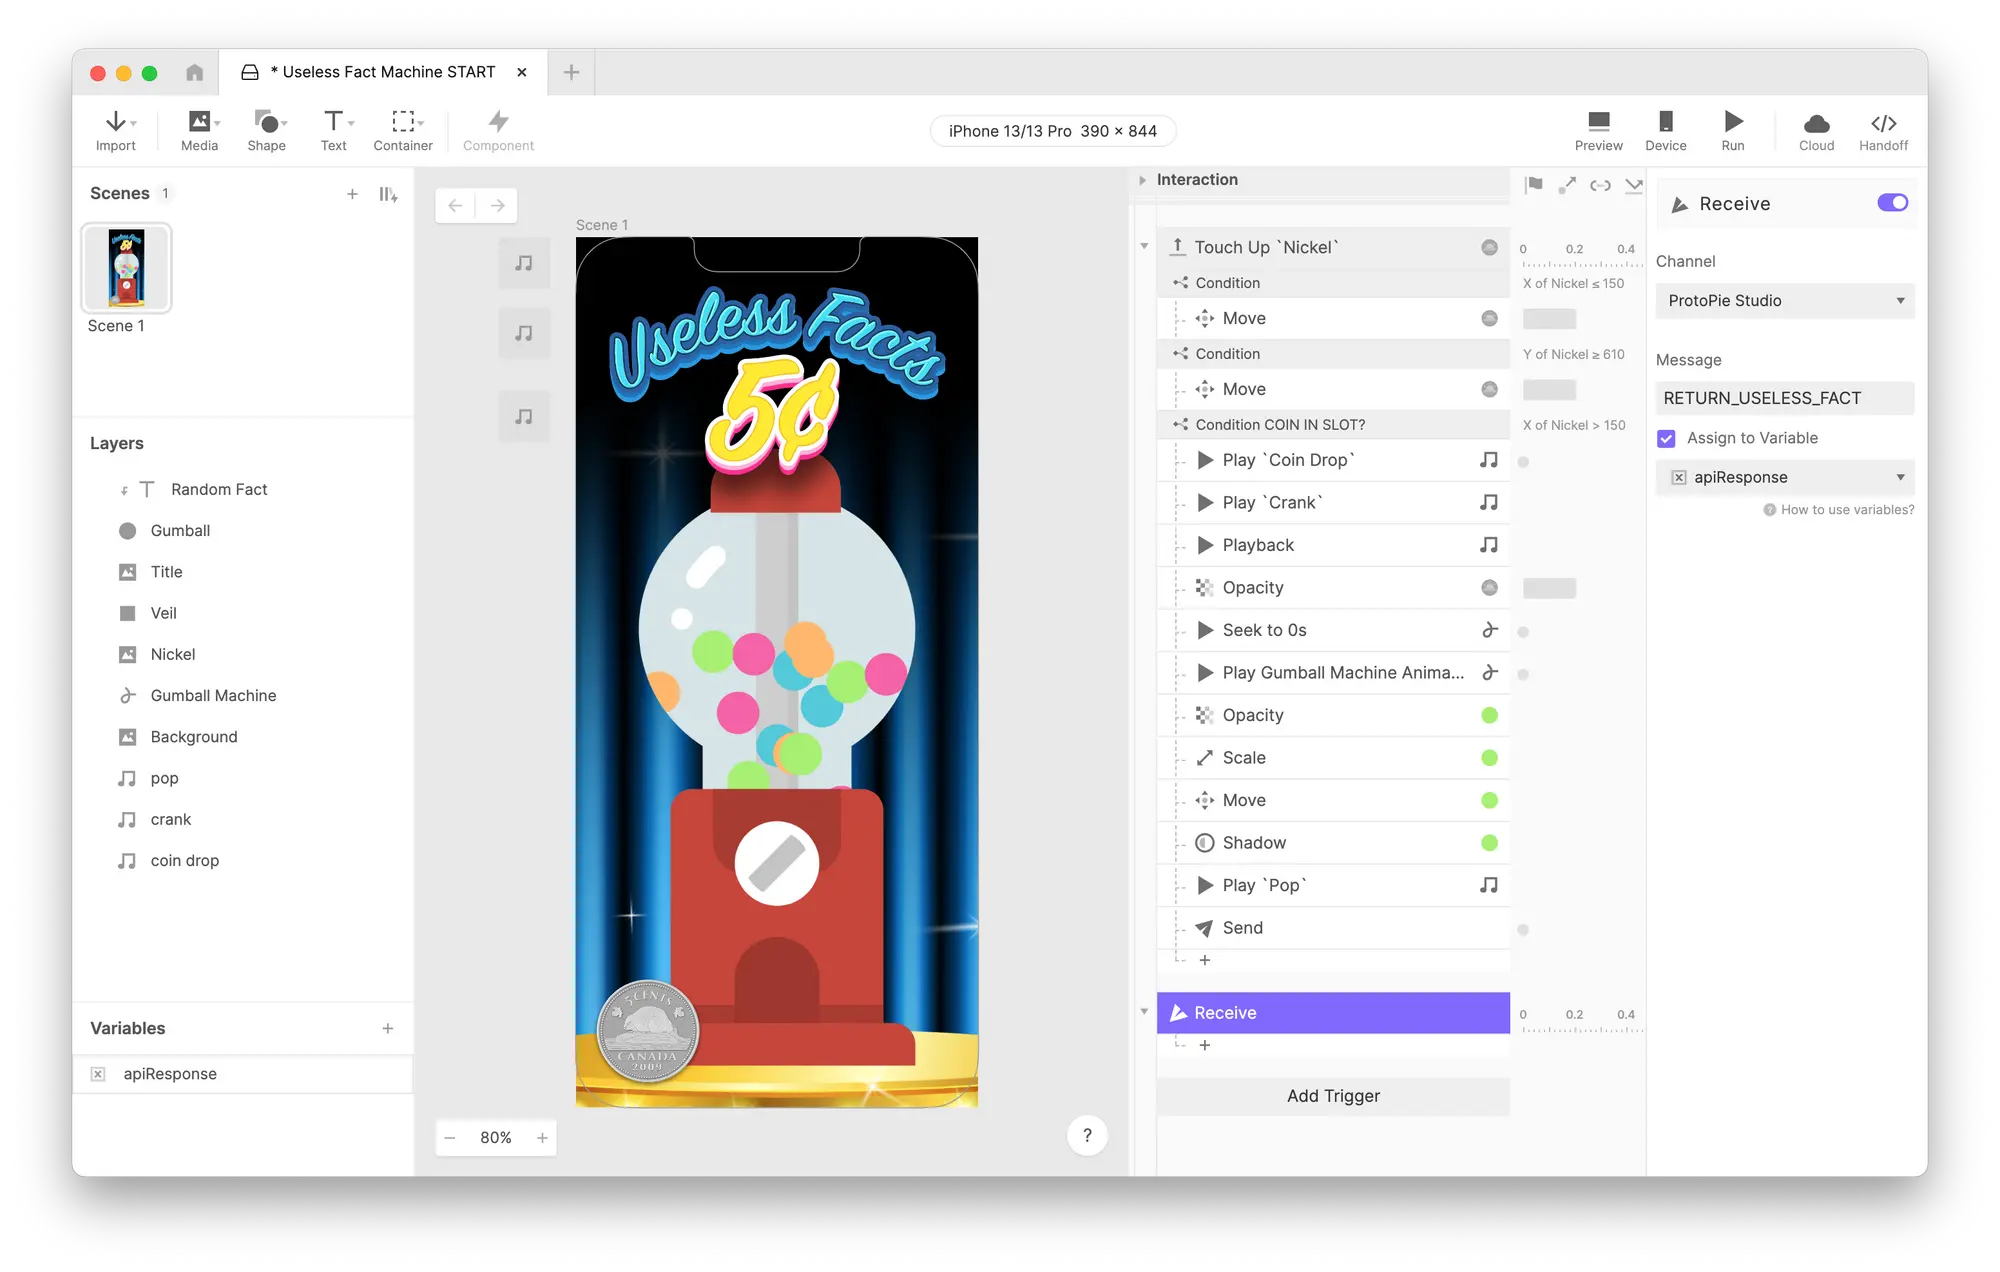Image resolution: width=2000 pixels, height=1272 pixels.
Task: Select the Device preview tab
Action: (1666, 130)
